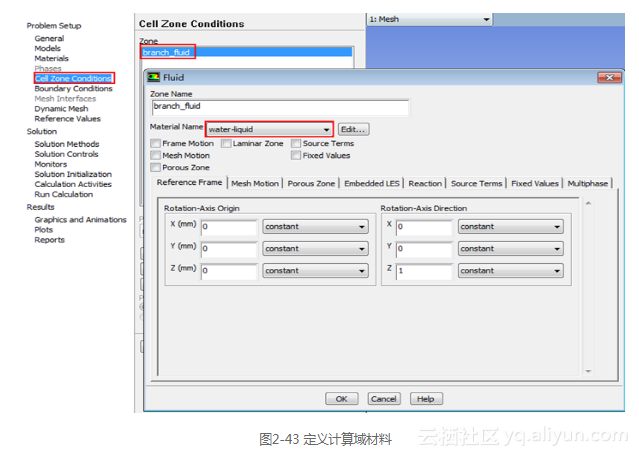Click the Zone Name input field
The height and width of the screenshot is (457, 639).
[x=279, y=109]
